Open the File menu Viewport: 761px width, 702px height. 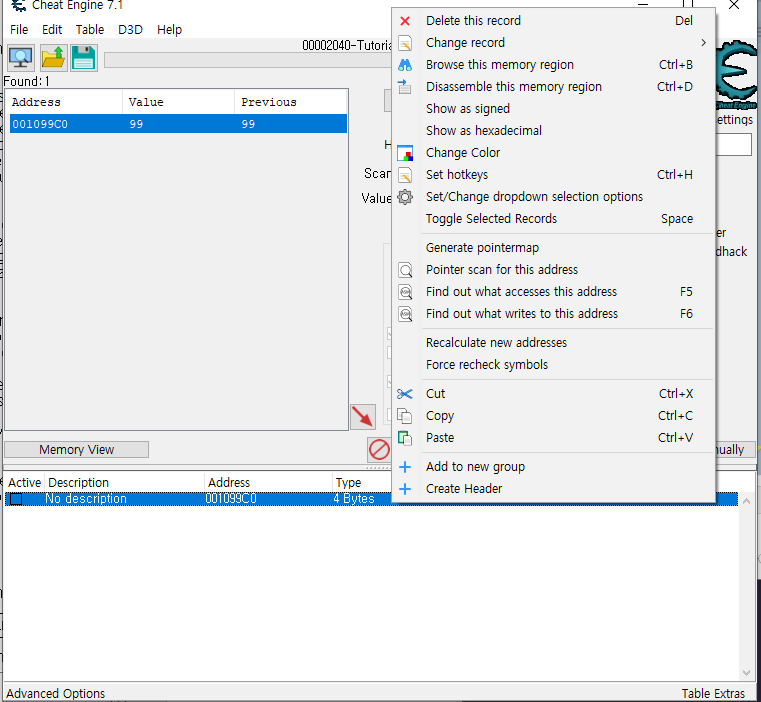19,30
